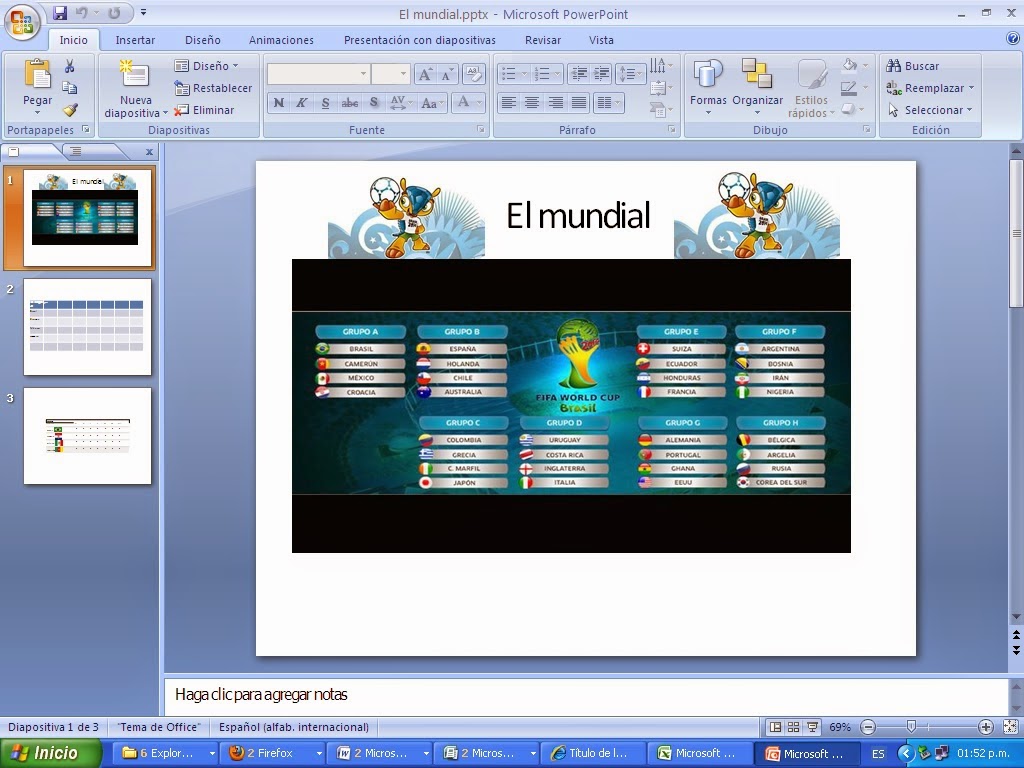Select the Format Painter brush

pyautogui.click(x=70, y=110)
